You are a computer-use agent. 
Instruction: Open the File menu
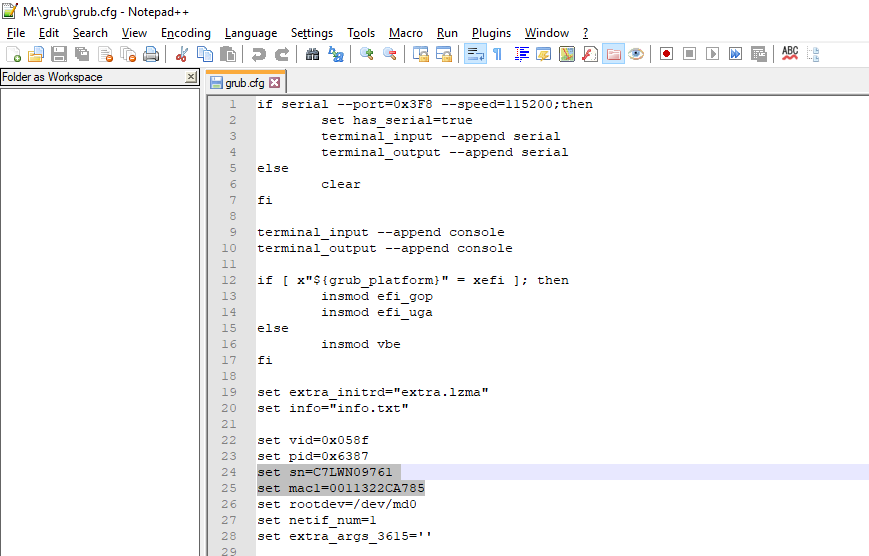tap(16, 33)
